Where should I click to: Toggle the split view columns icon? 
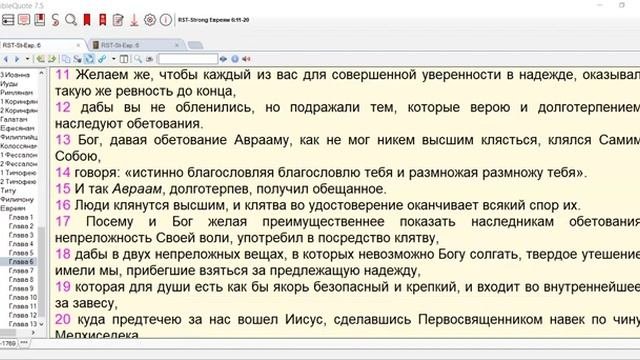124,59
